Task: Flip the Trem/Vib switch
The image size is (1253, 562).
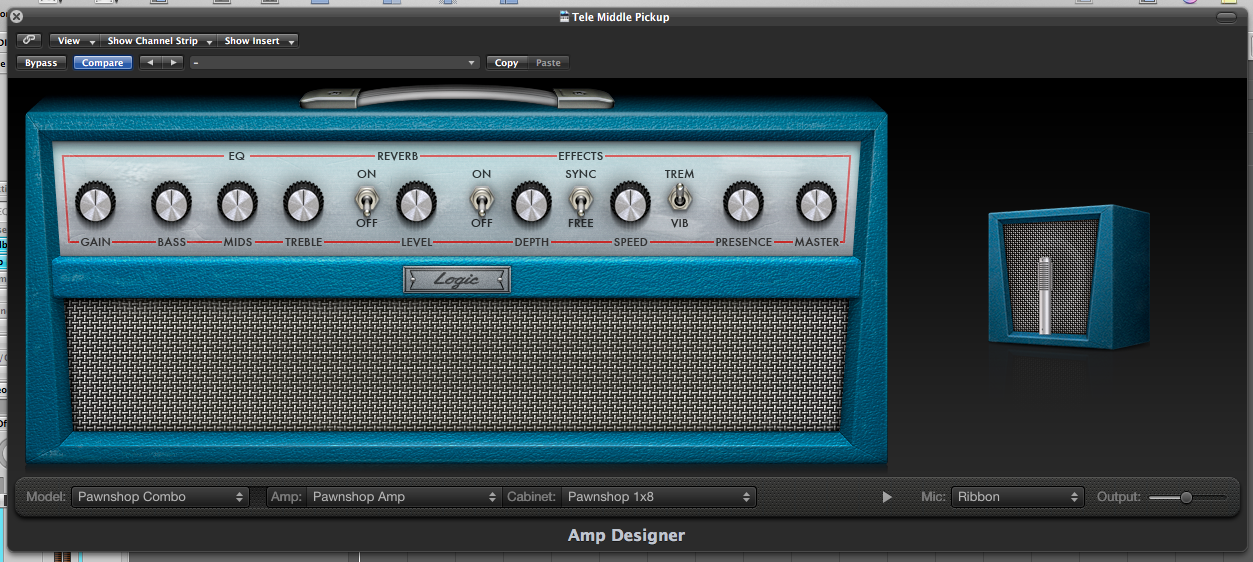Action: pyautogui.click(x=680, y=196)
